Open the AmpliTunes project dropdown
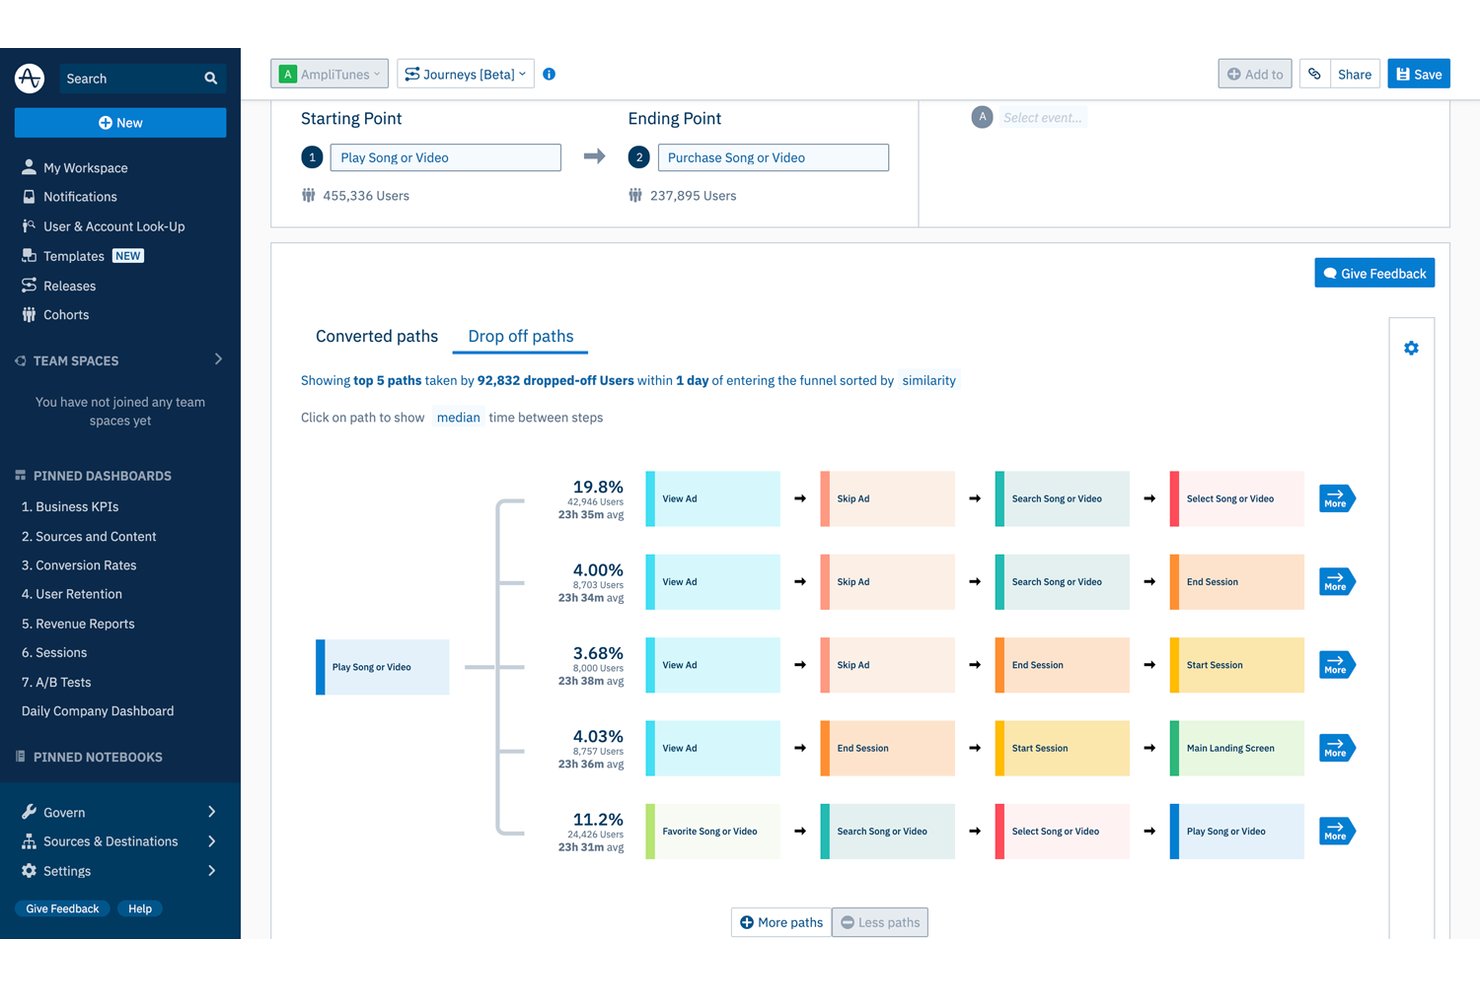 point(329,74)
